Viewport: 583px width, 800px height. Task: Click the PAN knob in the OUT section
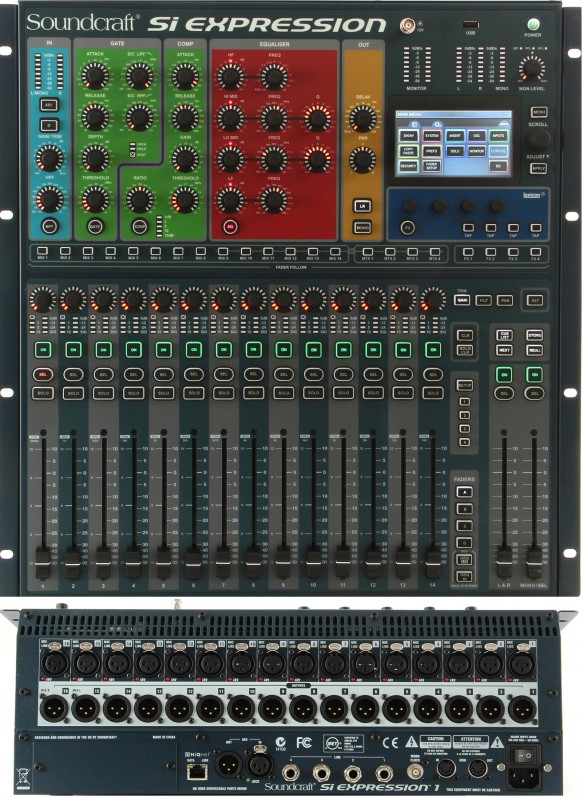click(x=363, y=160)
